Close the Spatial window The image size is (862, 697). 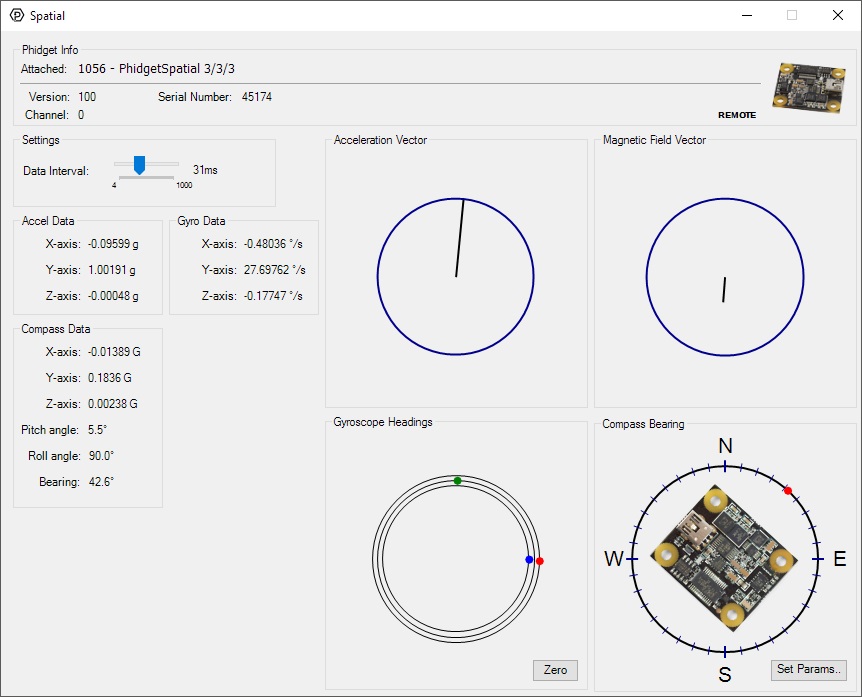[x=838, y=15]
